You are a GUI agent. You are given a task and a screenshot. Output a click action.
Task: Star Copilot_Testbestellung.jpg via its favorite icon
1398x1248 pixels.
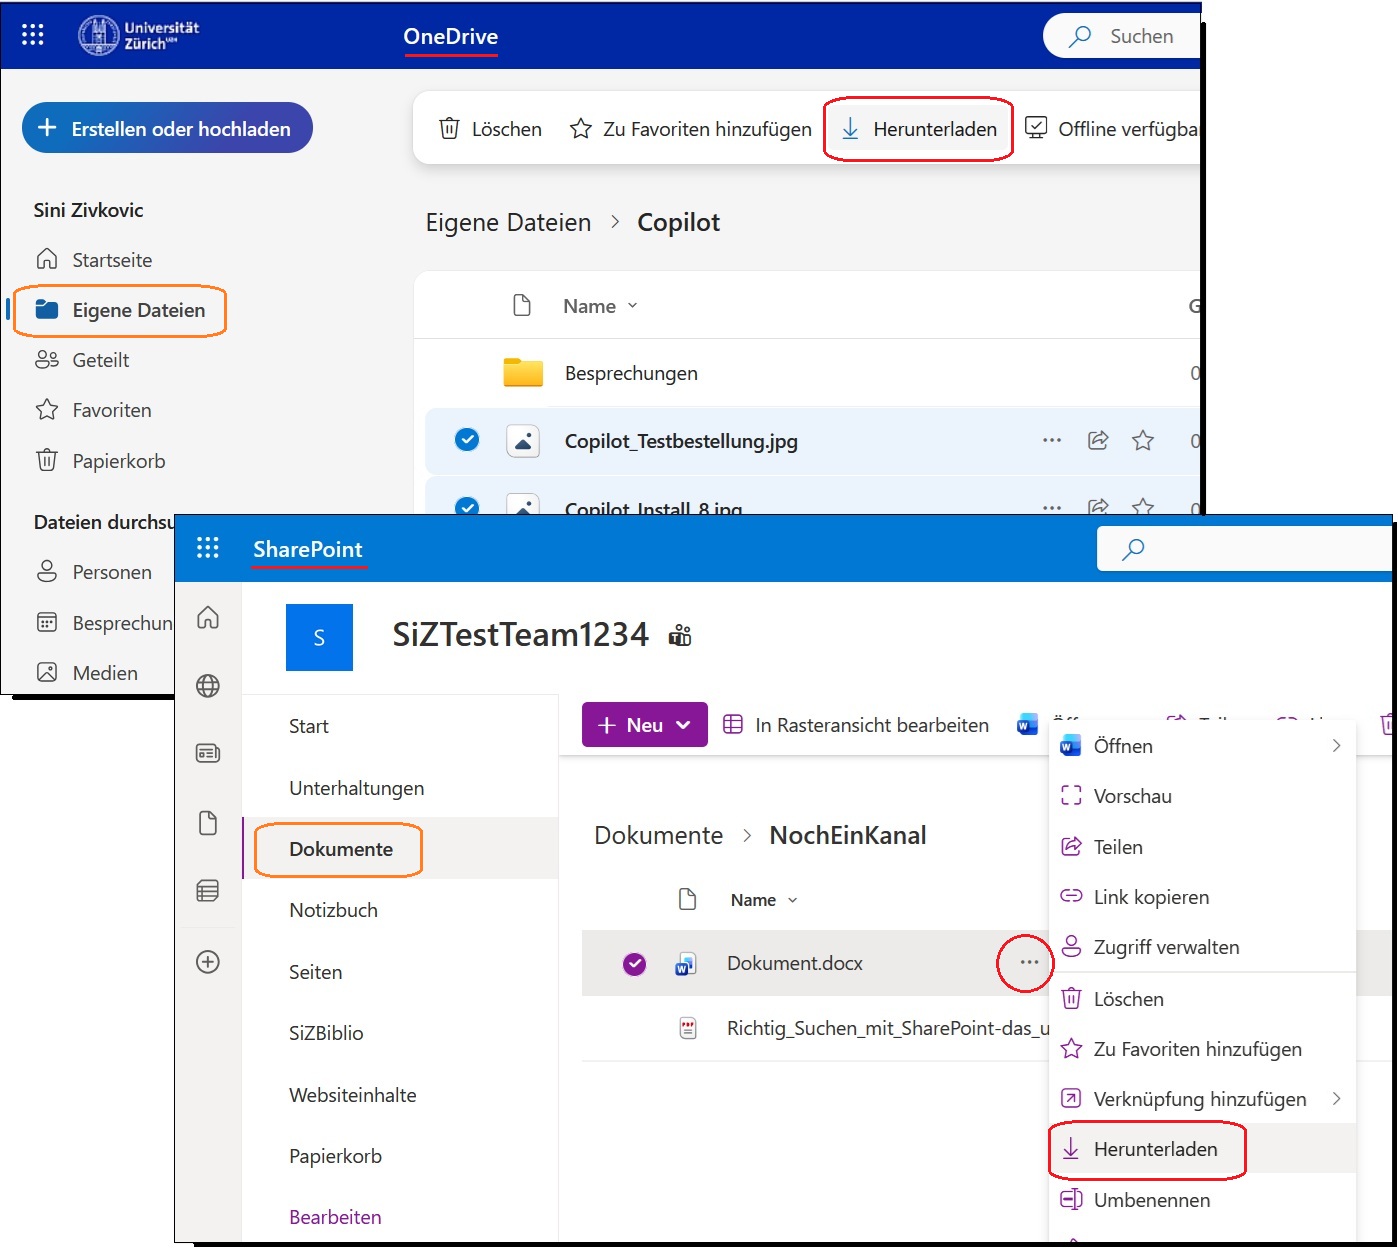click(x=1142, y=440)
